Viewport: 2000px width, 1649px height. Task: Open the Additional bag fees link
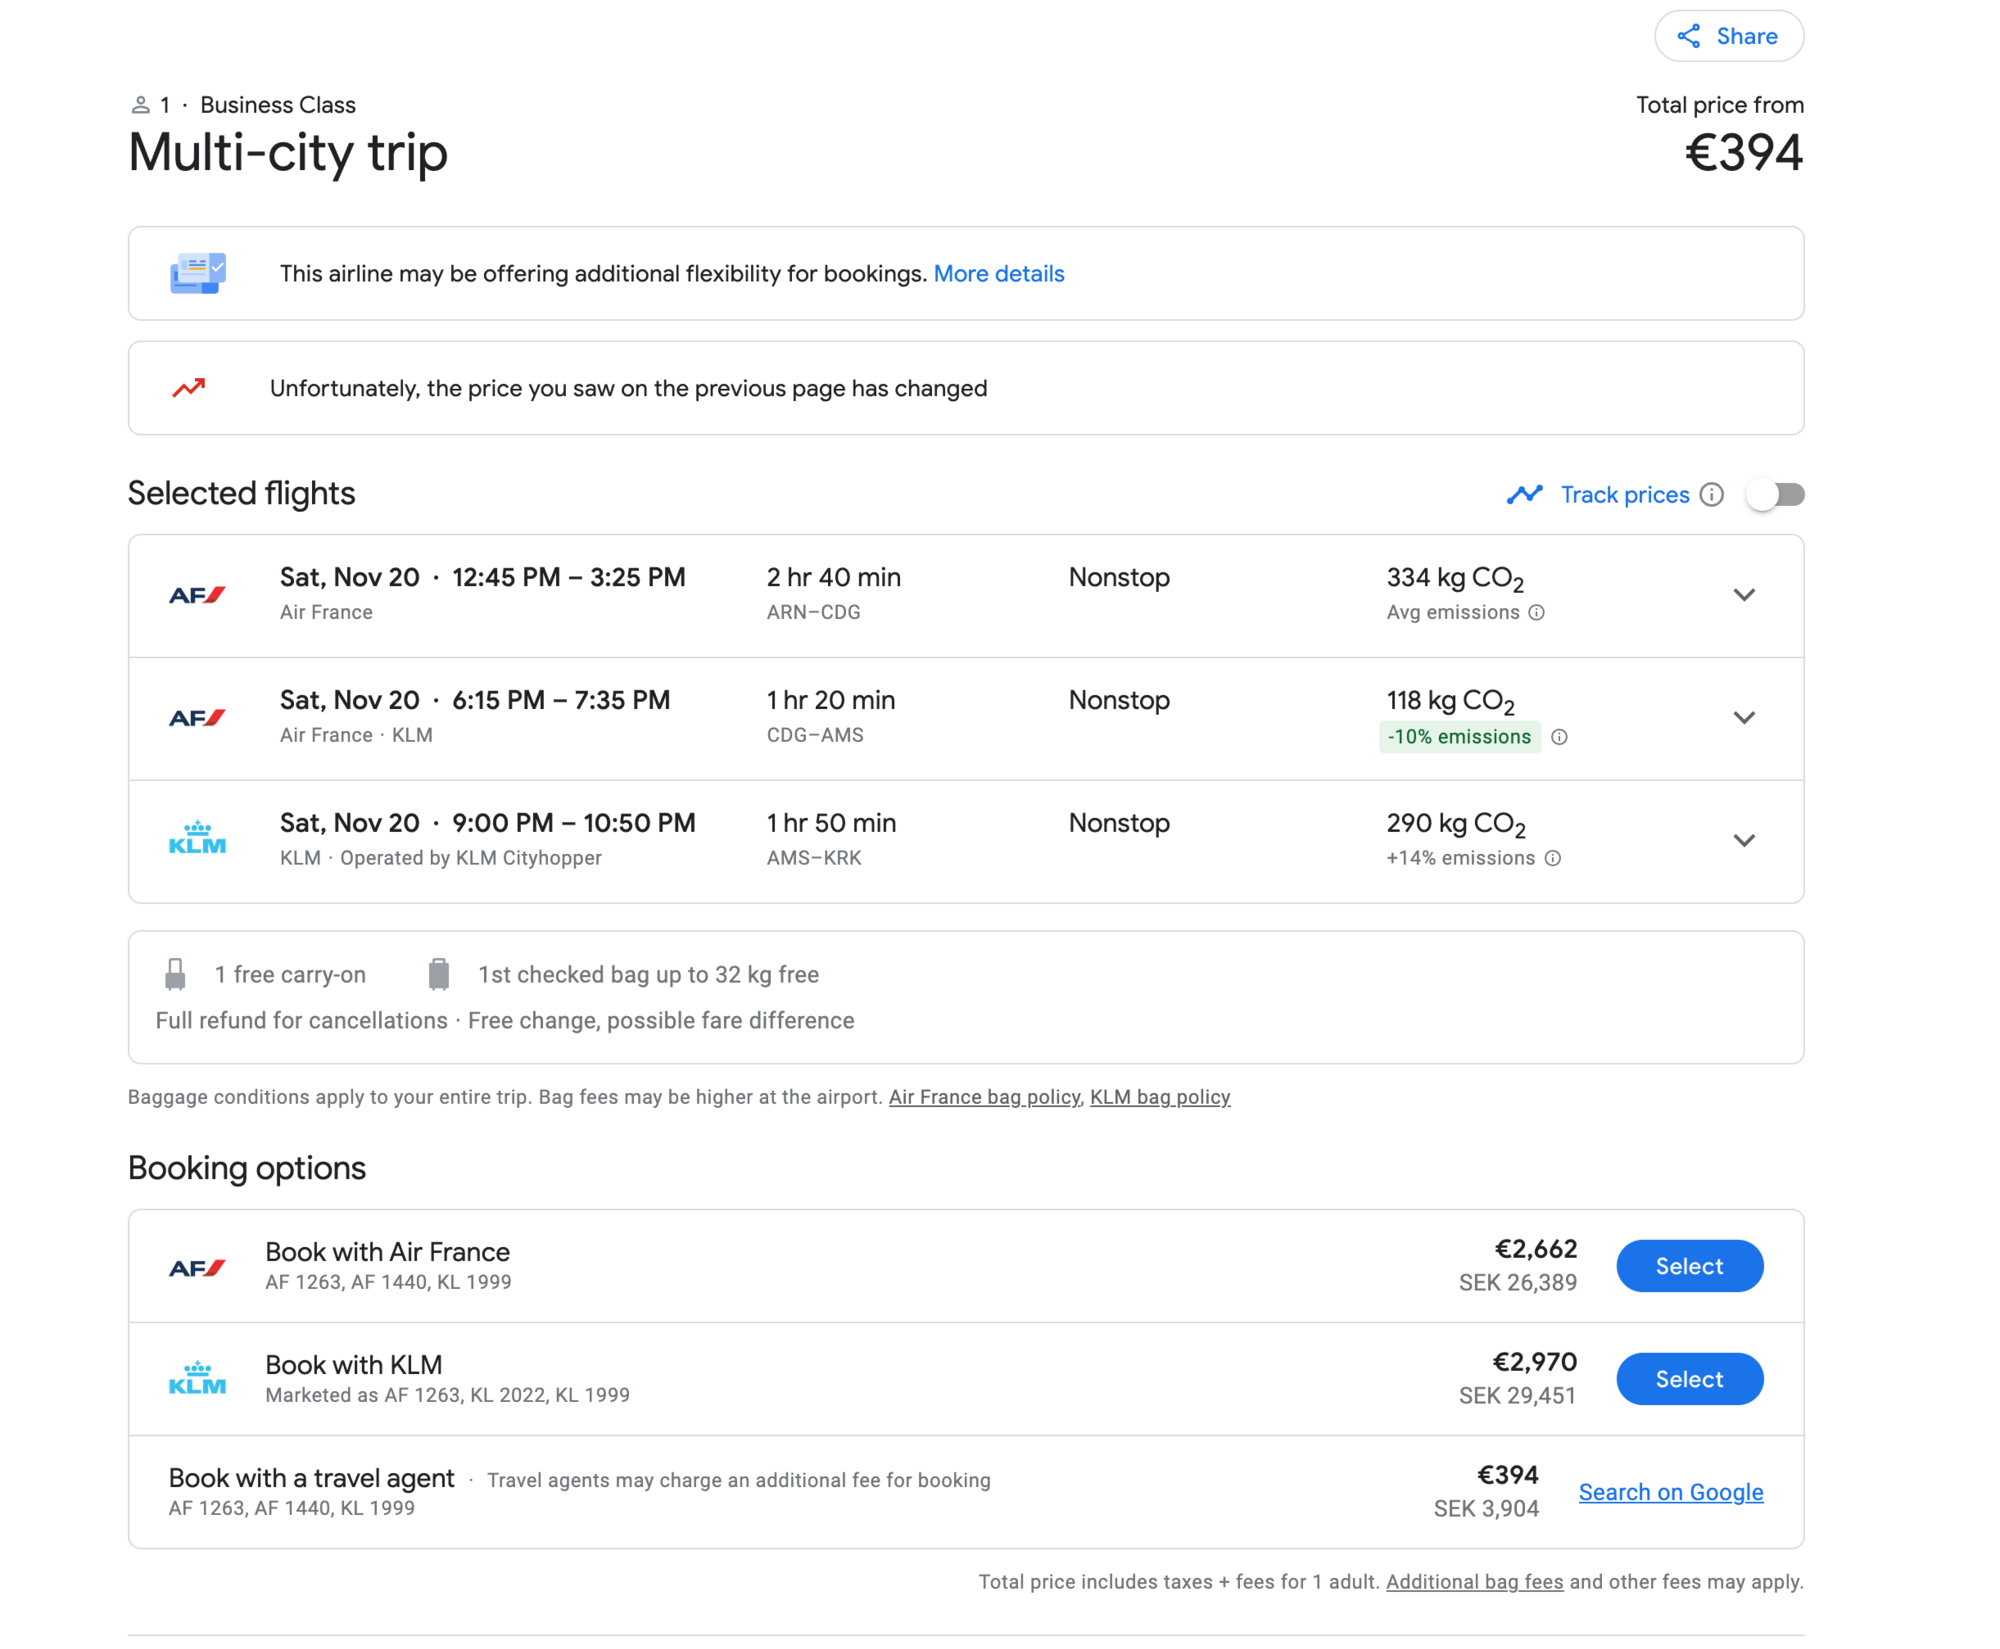click(x=1474, y=1582)
